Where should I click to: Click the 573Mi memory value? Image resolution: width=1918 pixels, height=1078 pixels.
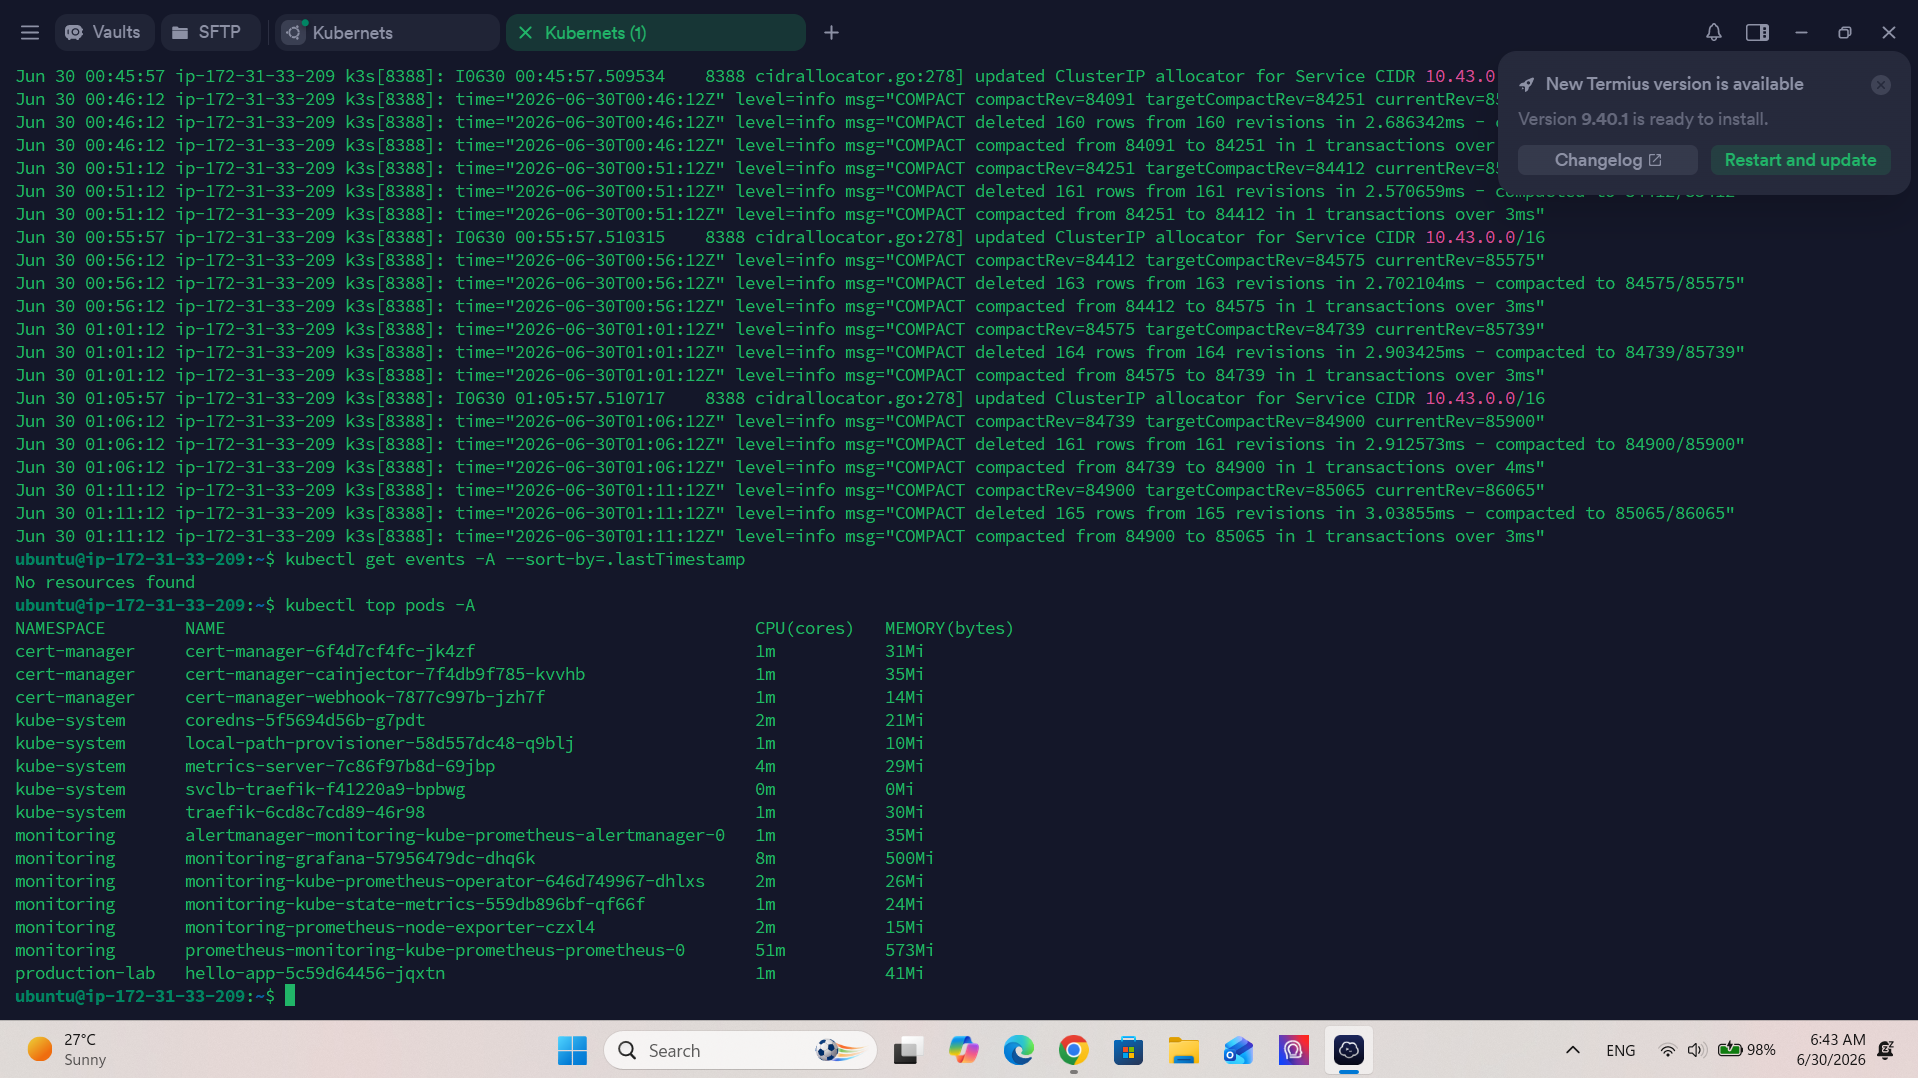(909, 950)
